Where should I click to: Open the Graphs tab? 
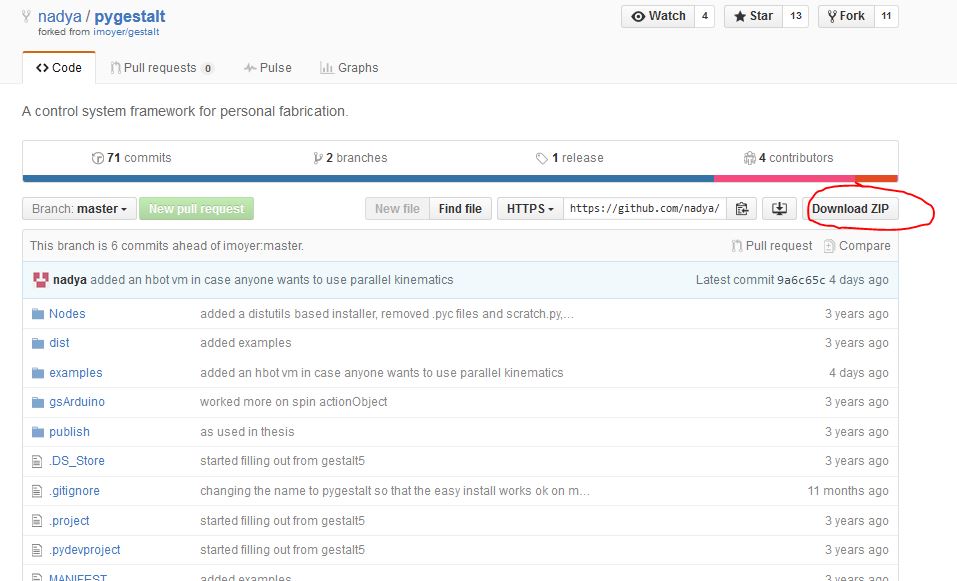point(349,68)
